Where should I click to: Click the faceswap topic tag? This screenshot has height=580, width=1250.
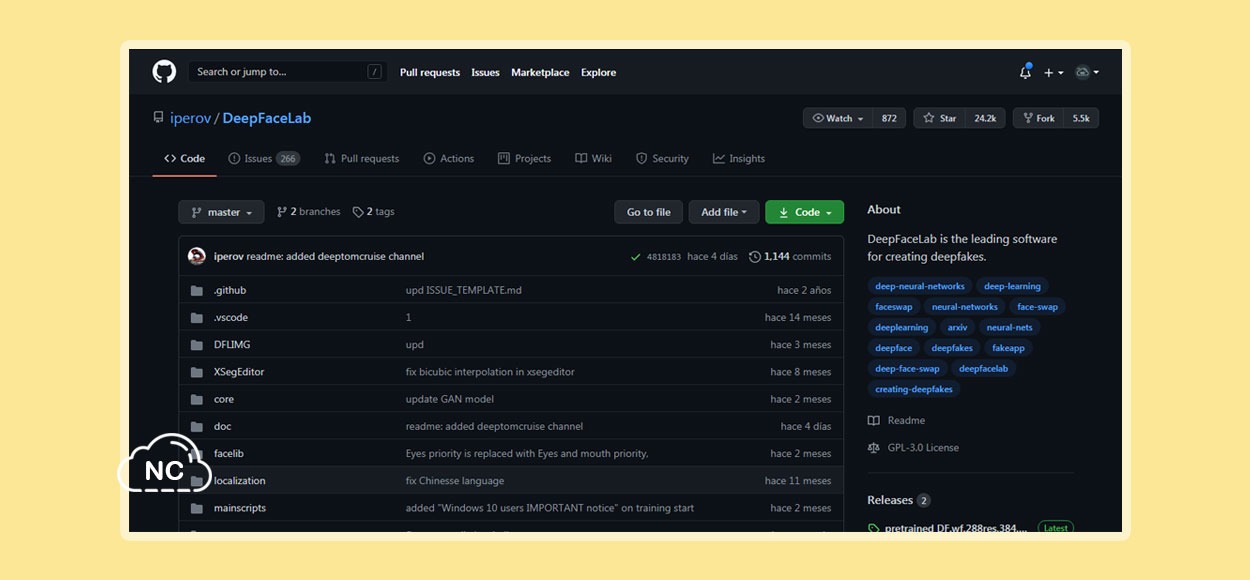click(894, 307)
